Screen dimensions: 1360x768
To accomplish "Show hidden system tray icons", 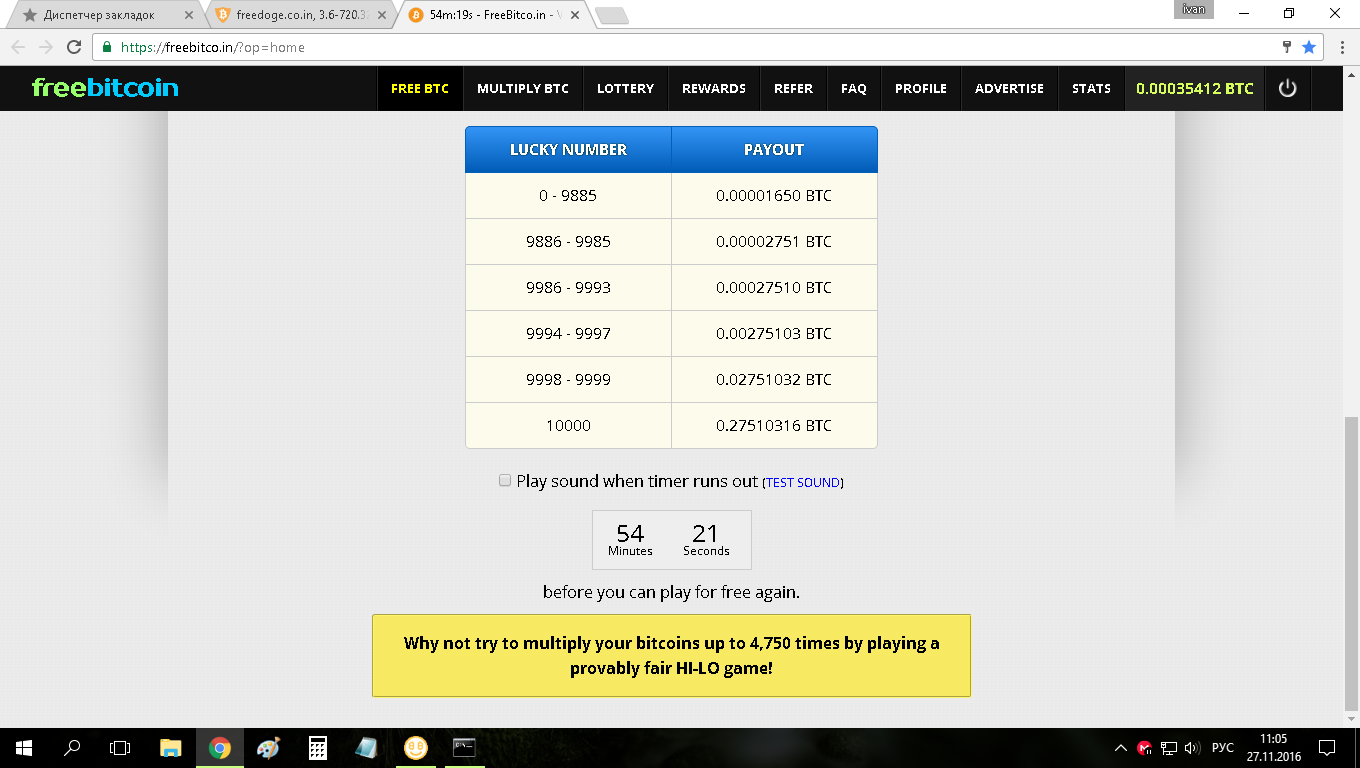I will coord(1121,748).
